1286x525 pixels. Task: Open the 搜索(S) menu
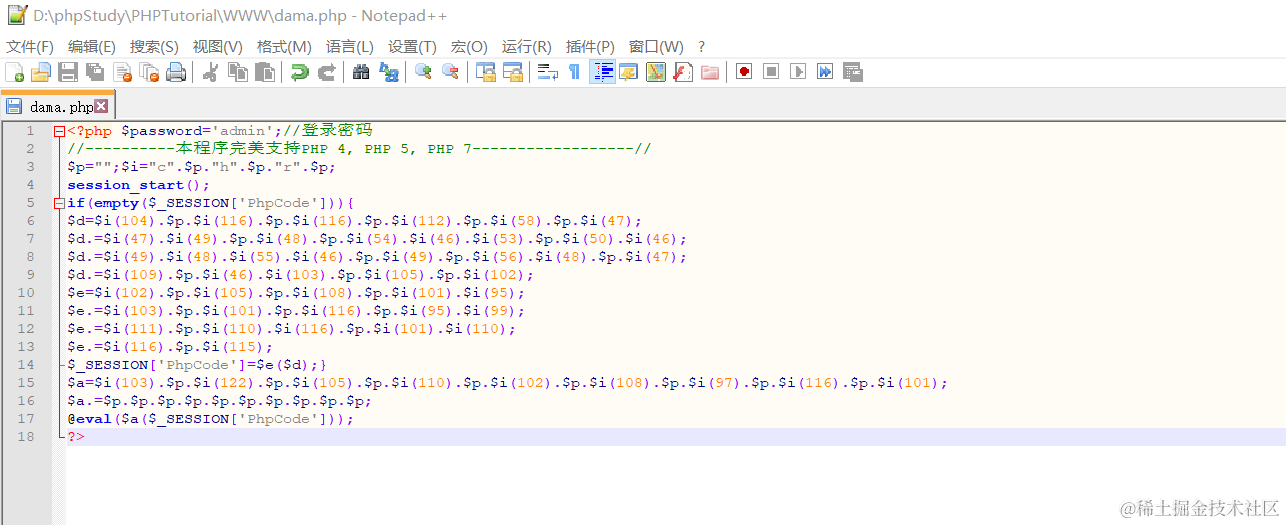154,47
